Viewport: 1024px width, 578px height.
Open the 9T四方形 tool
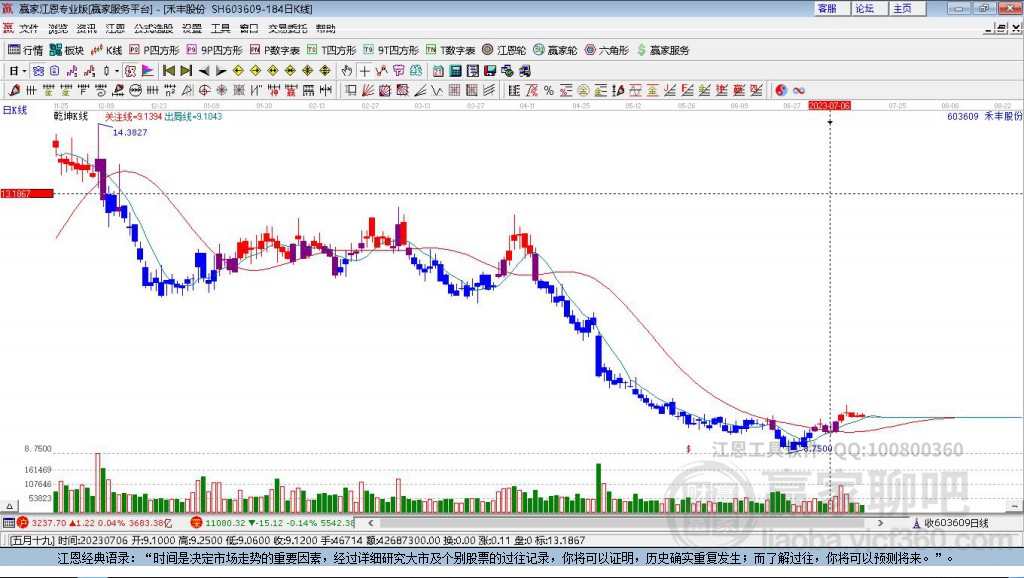click(x=391, y=50)
